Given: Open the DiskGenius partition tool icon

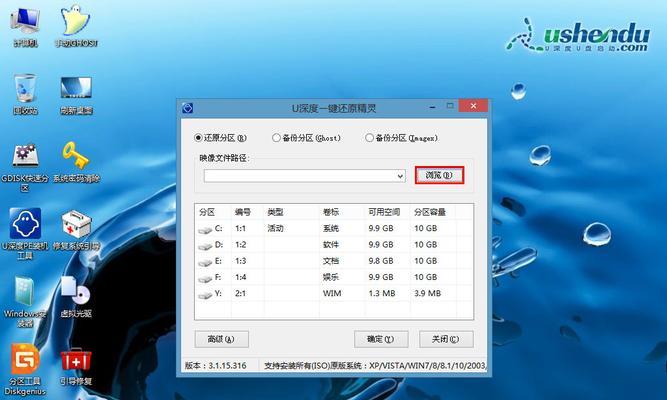Looking at the screenshot, I should click(25, 360).
